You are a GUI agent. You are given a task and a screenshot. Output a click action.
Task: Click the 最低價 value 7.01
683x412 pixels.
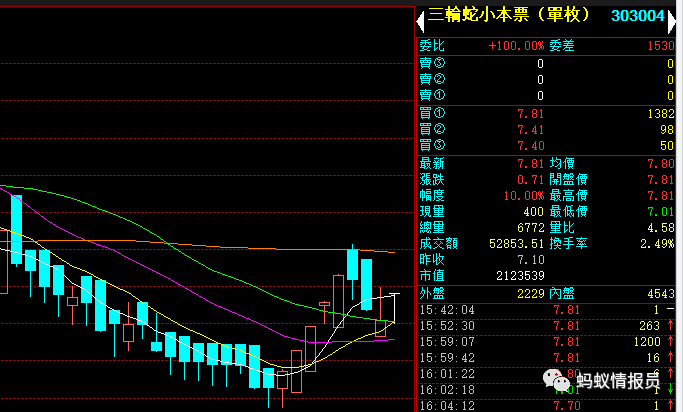(x=661, y=212)
